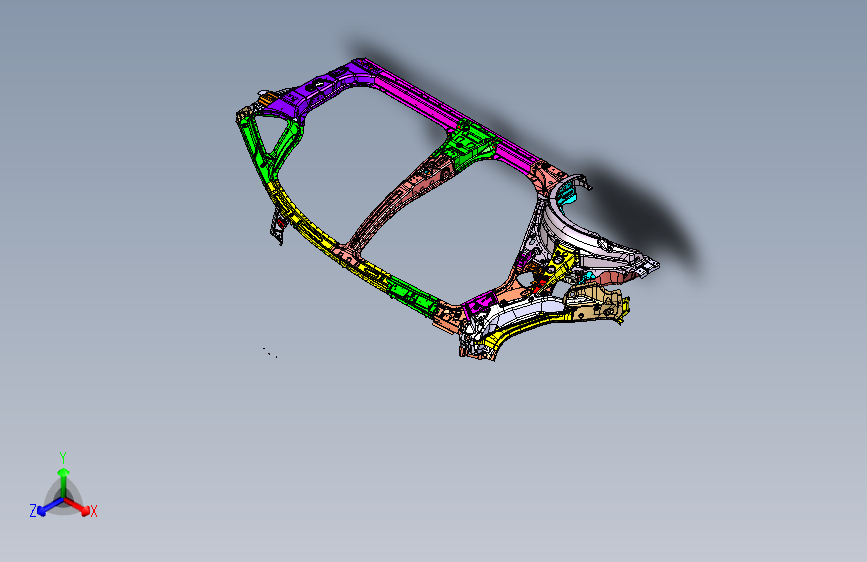Select the dark bracket hanging below sill
Viewport: 867px width, 562px height.
pyautogui.click(x=278, y=226)
